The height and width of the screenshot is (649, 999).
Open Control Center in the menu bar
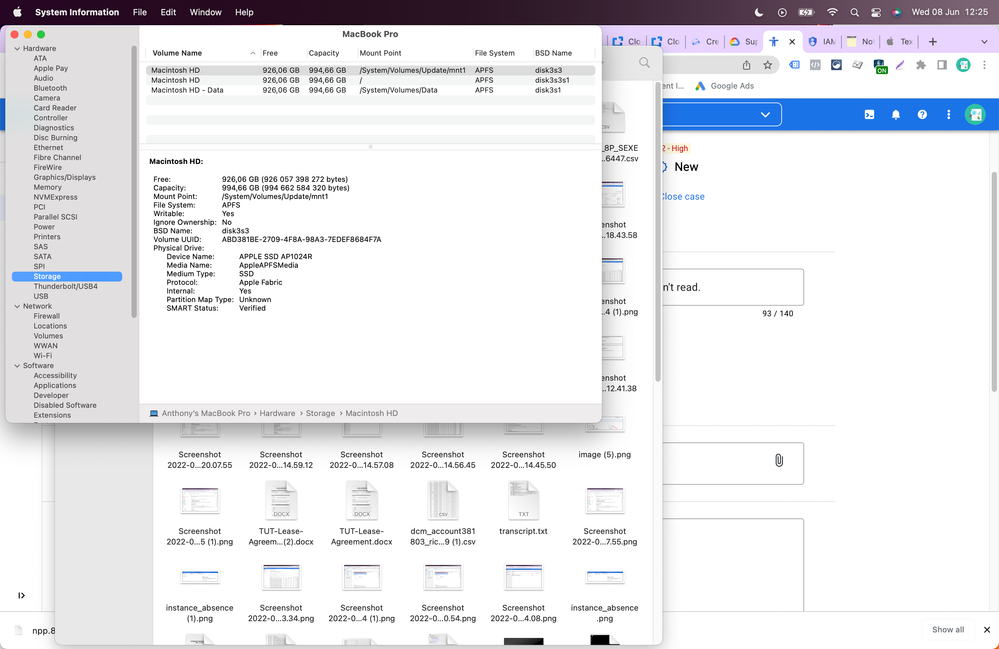click(x=876, y=12)
